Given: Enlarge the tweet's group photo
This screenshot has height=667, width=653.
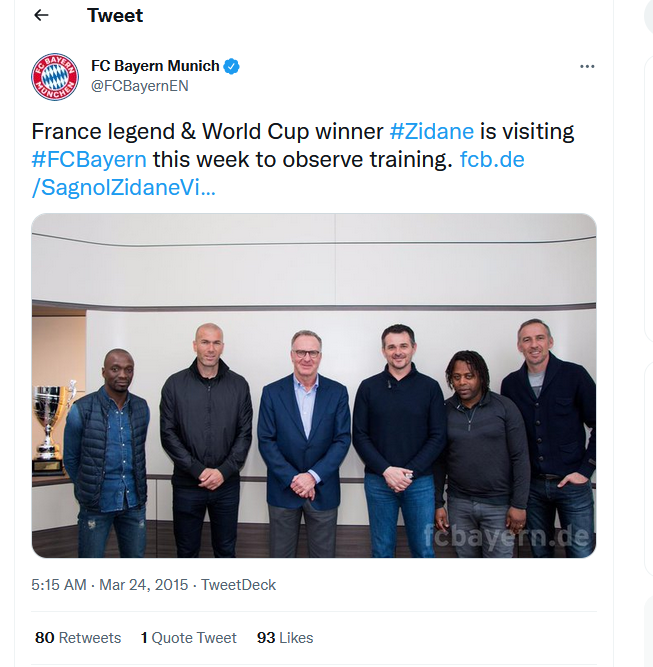Looking at the screenshot, I should pos(314,385).
